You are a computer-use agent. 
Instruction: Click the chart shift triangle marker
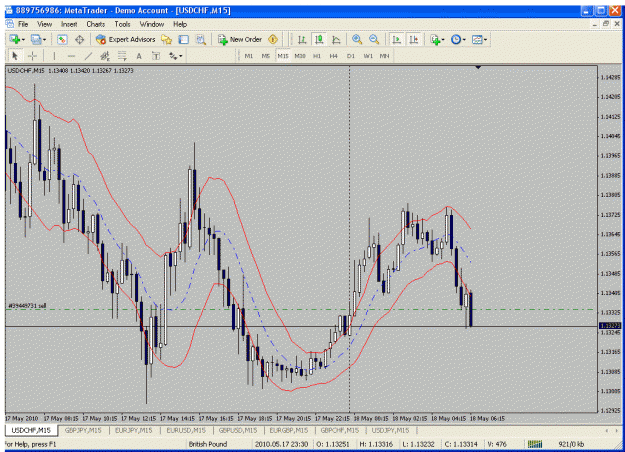[x=478, y=67]
